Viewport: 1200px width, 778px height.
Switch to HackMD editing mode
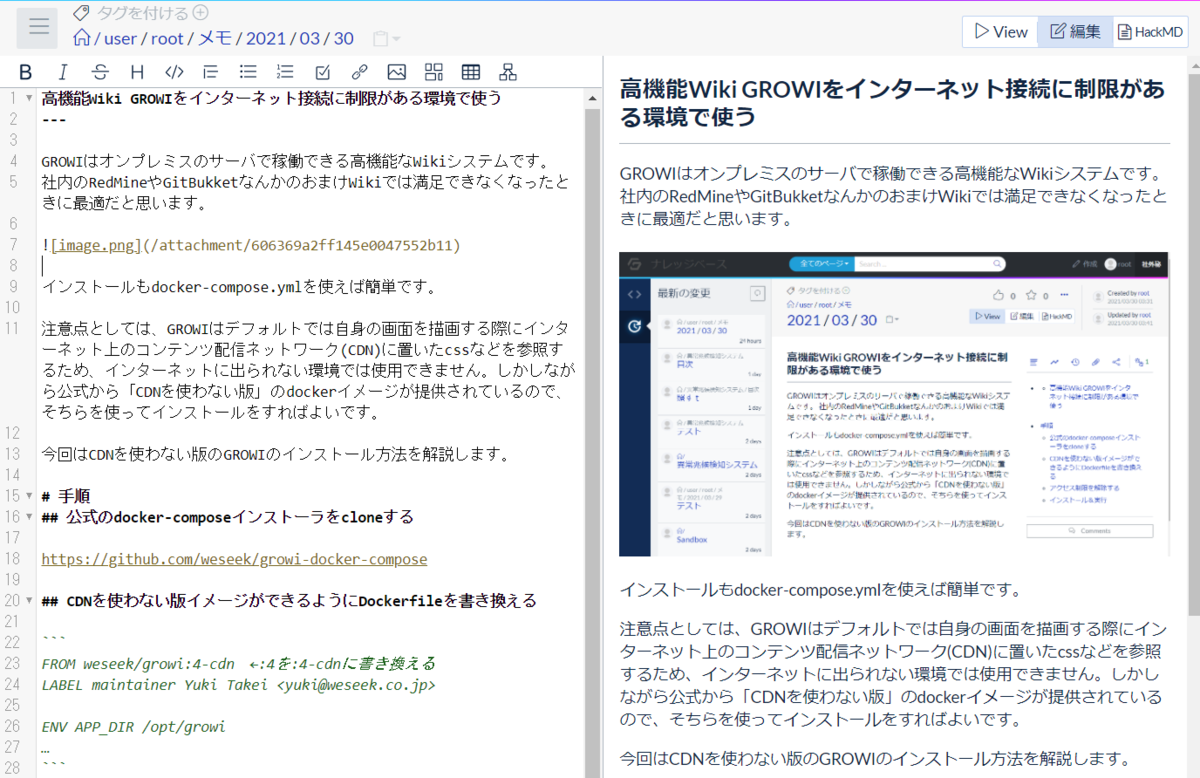[x=1150, y=32]
